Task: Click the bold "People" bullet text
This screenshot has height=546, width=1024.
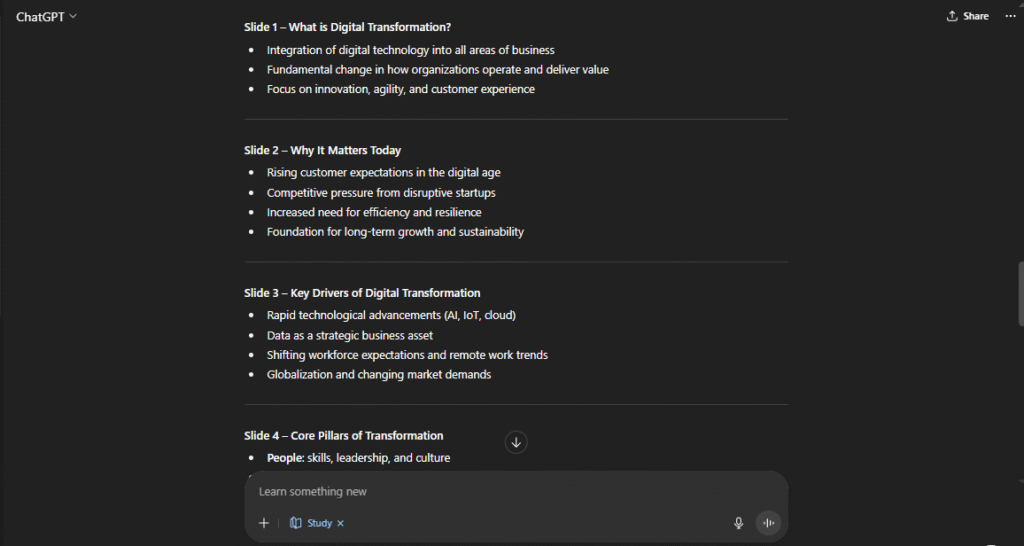Action: 284,458
